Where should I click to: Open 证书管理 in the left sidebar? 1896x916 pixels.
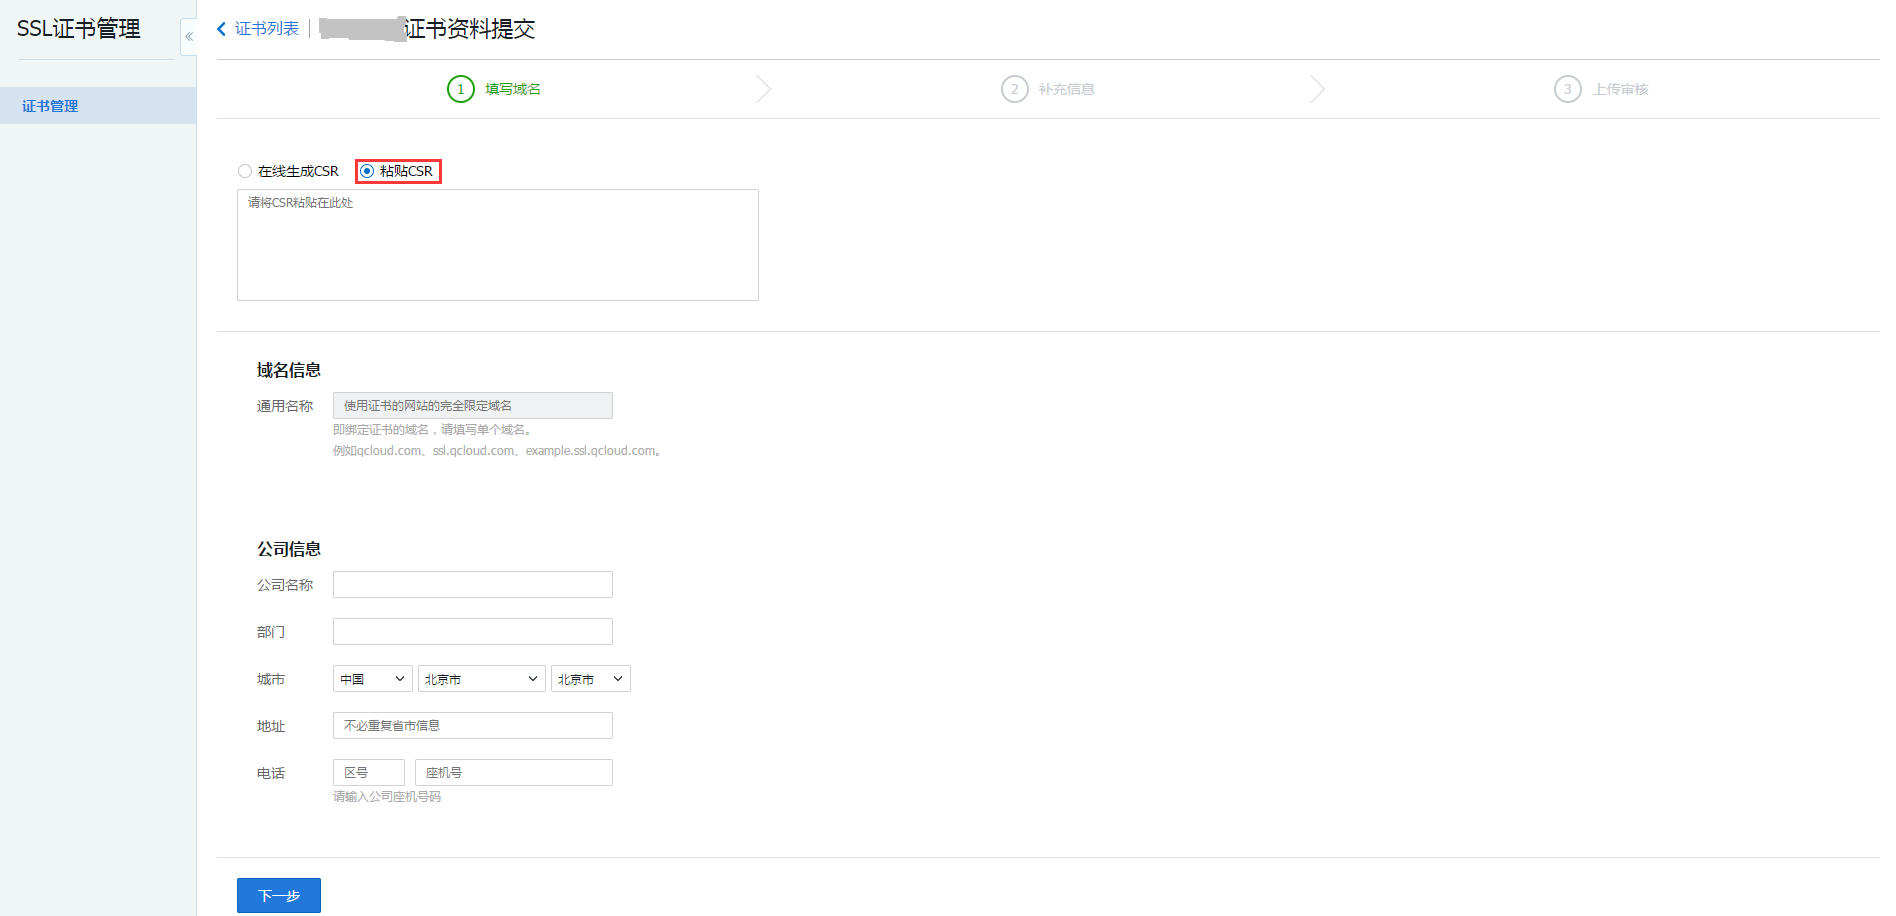[50, 106]
